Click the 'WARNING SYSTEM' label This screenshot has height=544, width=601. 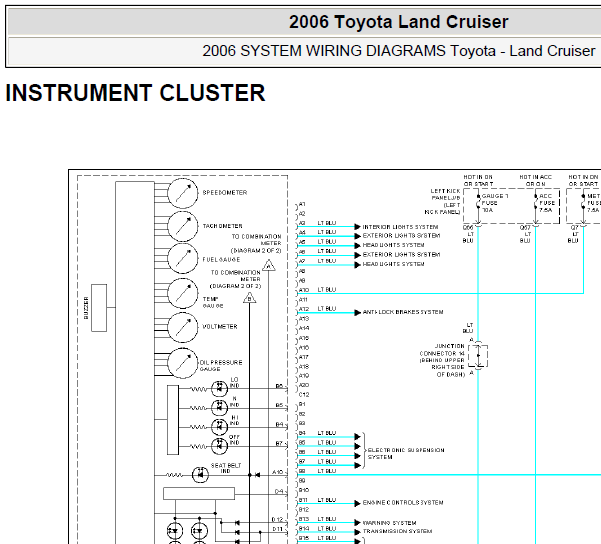click(x=389, y=523)
